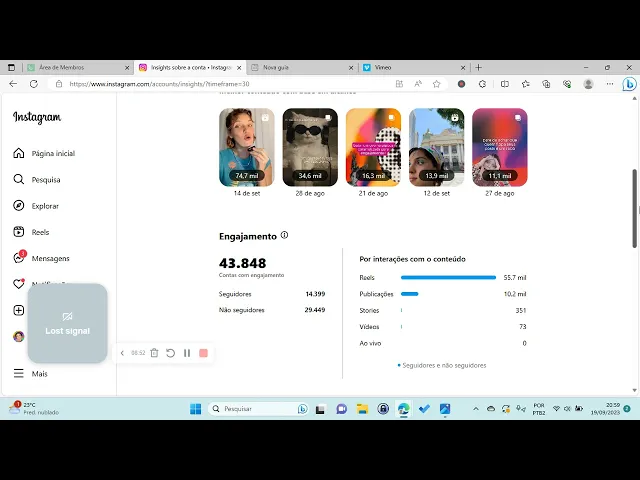Viewport: 640px width, 480px height.
Task: Open favorites list icon
Action: click(526, 84)
